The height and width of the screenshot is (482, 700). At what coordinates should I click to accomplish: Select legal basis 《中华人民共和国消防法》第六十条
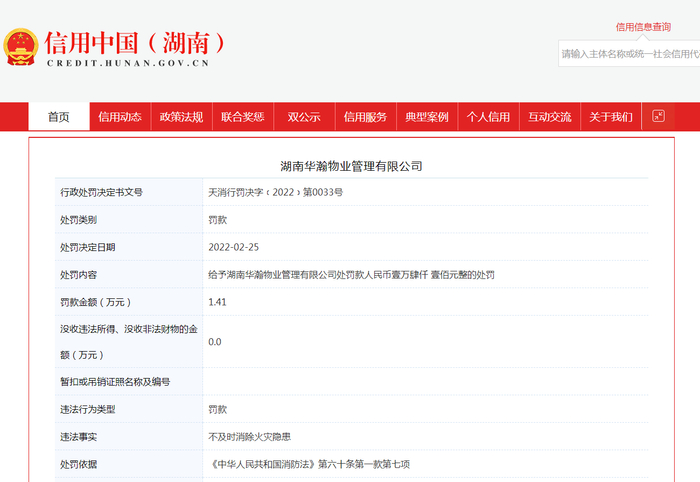pos(283,465)
